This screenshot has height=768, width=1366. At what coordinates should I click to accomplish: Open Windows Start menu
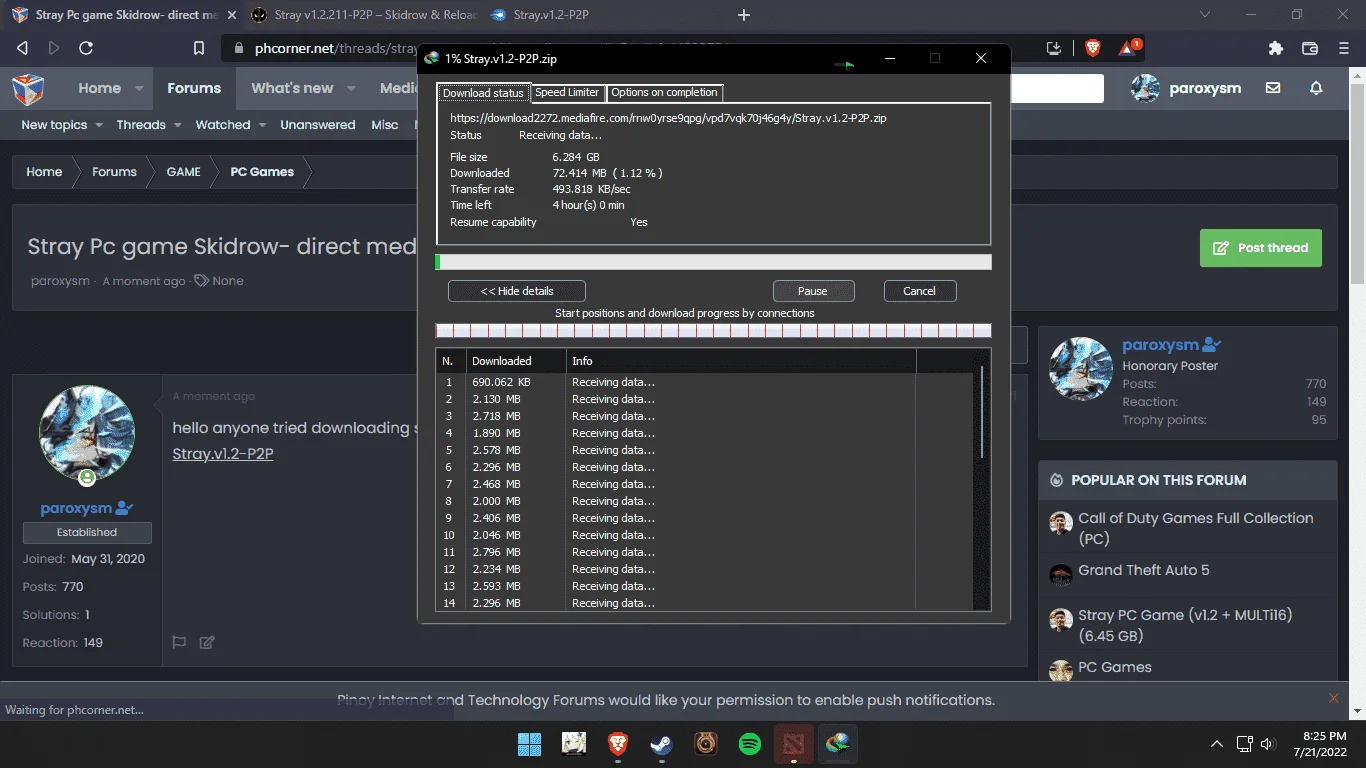point(529,744)
